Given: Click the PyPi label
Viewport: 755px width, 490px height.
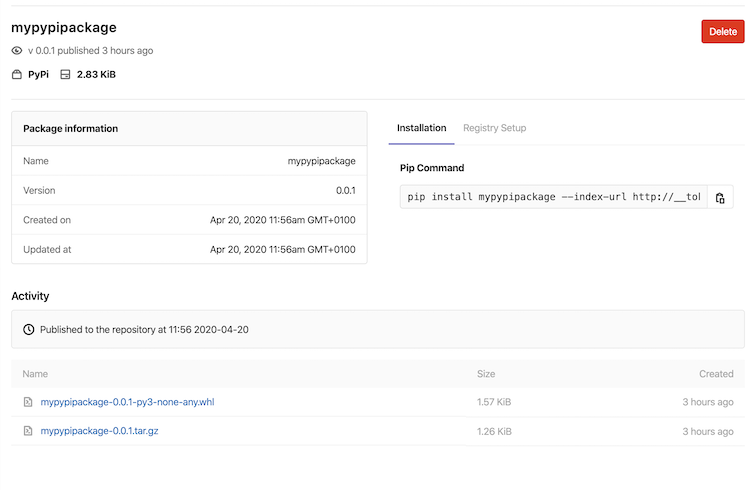Looking at the screenshot, I should click(39, 75).
